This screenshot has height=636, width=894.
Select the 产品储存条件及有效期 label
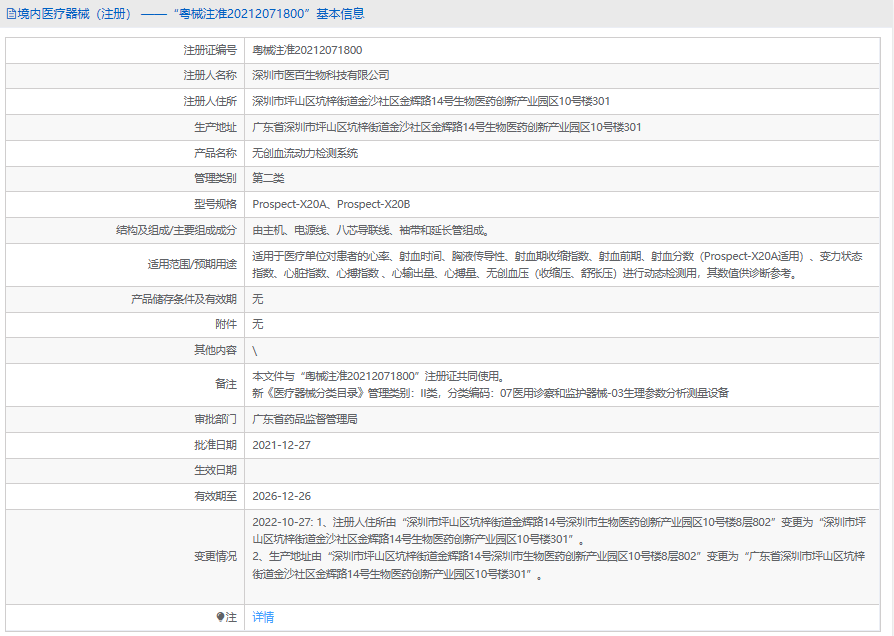tap(184, 299)
